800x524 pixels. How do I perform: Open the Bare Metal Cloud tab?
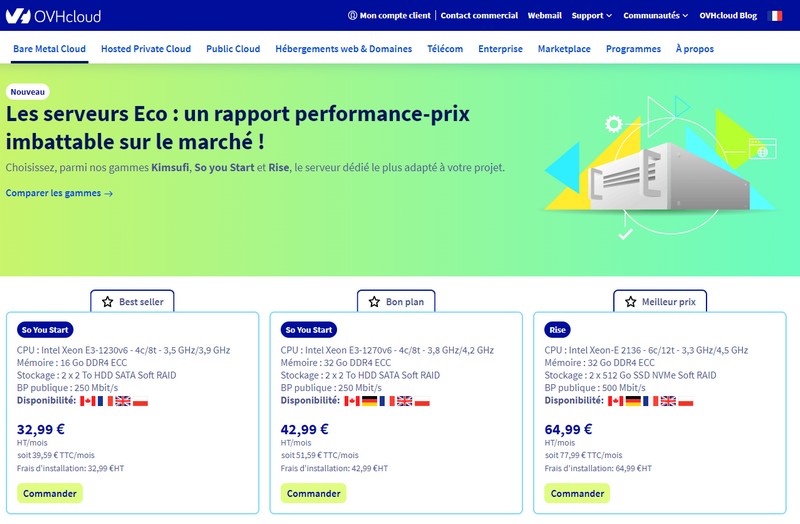pyautogui.click(x=49, y=49)
